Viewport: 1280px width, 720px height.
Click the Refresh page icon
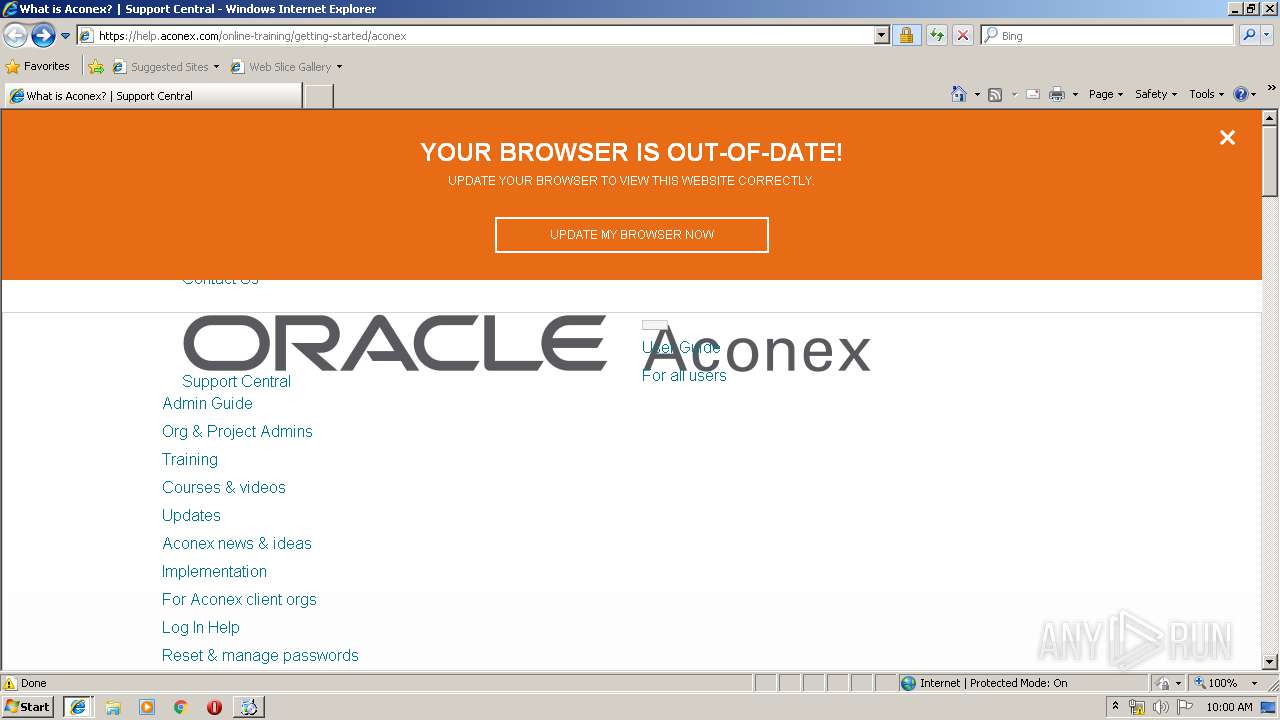click(x=936, y=36)
